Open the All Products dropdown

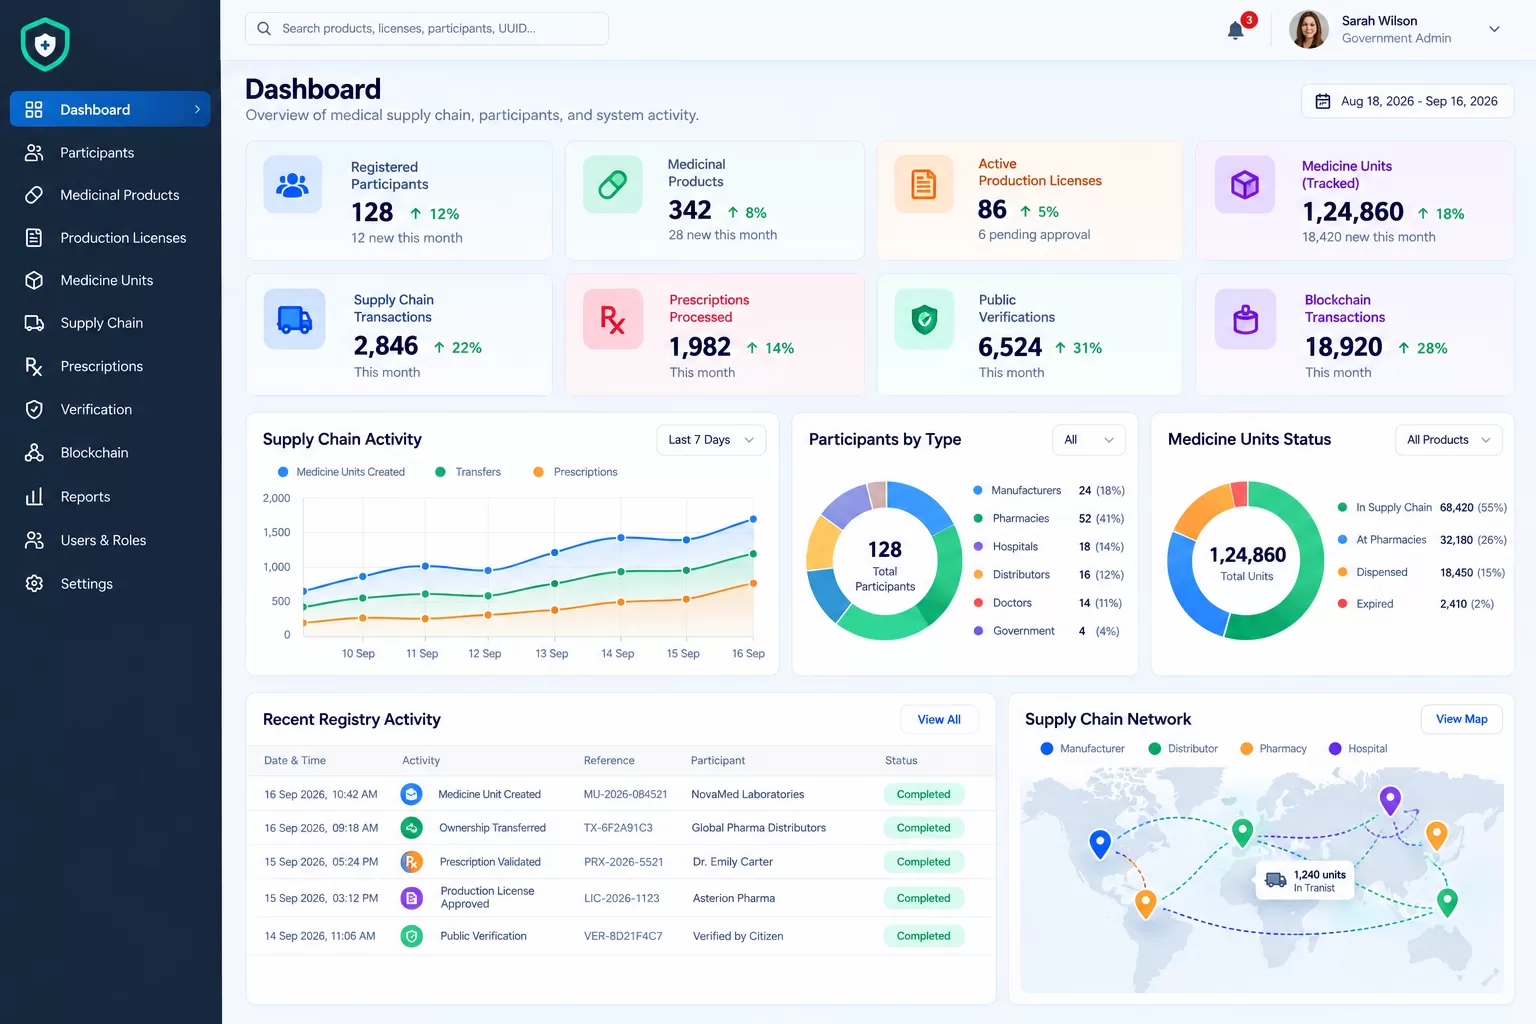click(1448, 440)
